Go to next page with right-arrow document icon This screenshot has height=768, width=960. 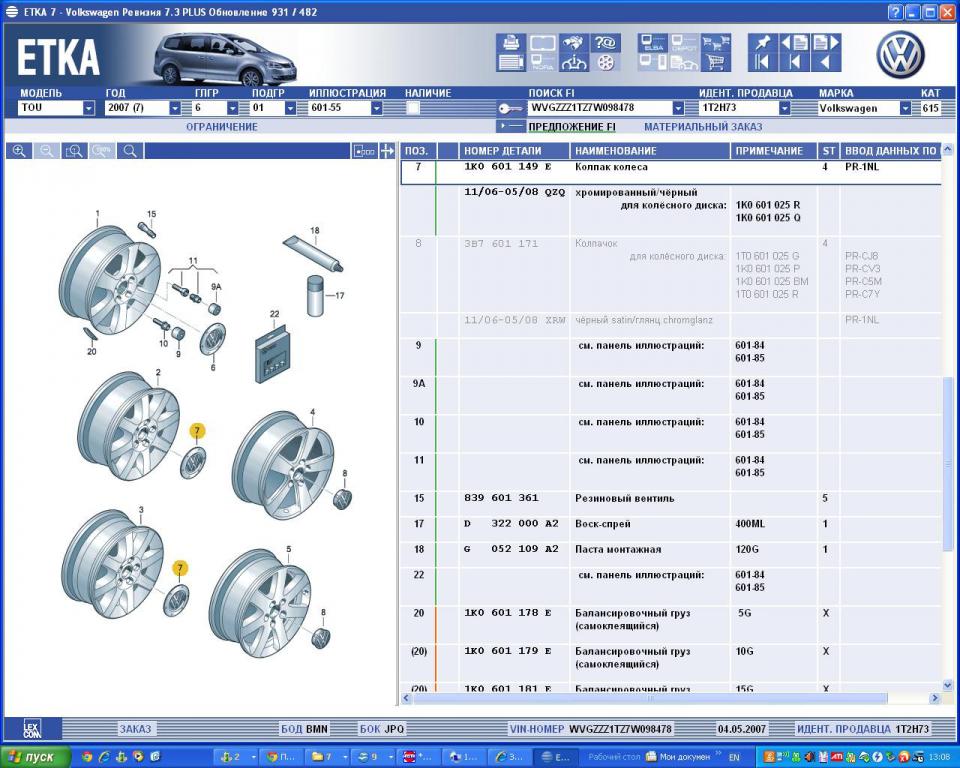coord(825,43)
